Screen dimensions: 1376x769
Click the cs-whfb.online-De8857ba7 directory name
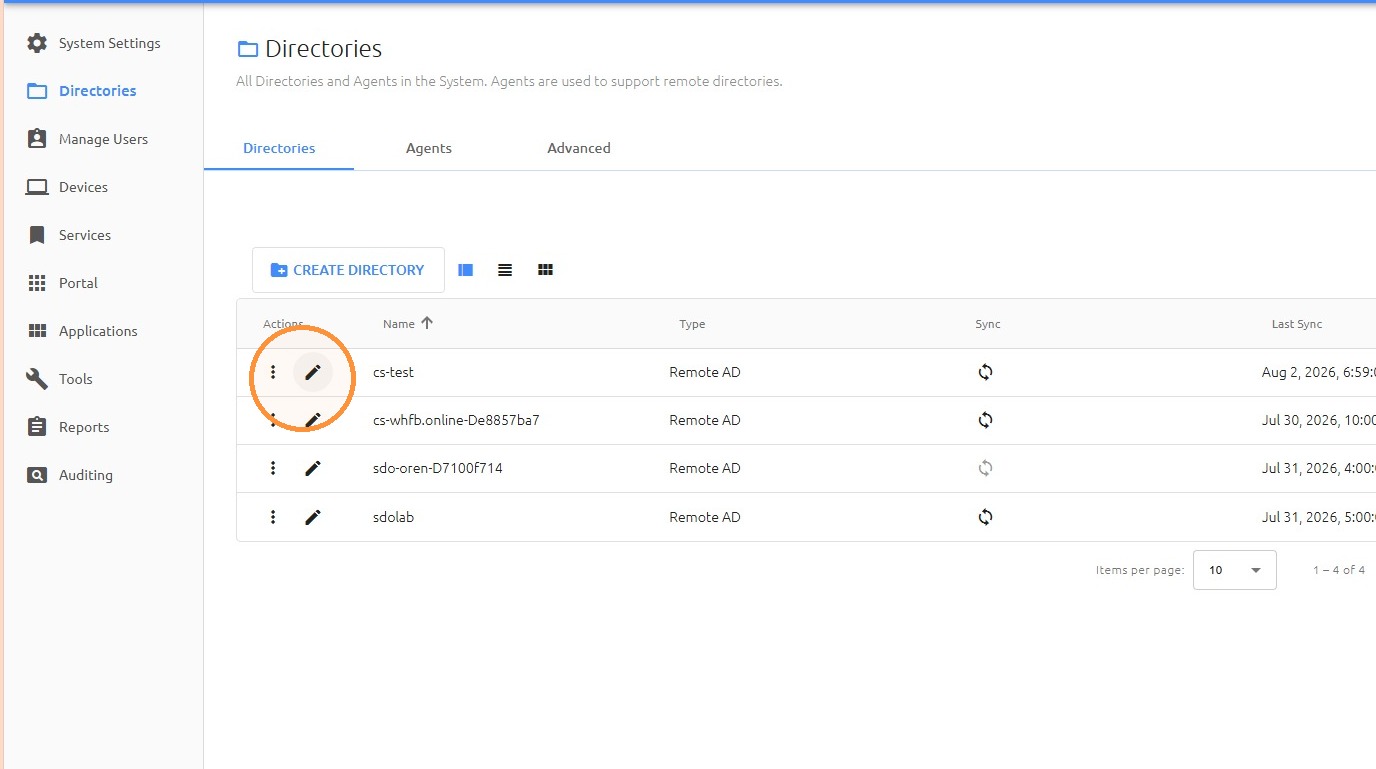(x=456, y=420)
